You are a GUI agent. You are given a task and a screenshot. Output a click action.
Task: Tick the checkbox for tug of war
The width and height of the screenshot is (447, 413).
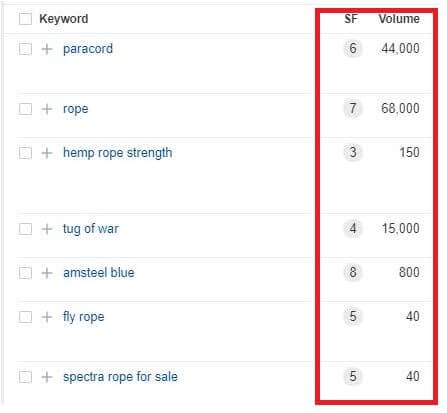point(25,229)
